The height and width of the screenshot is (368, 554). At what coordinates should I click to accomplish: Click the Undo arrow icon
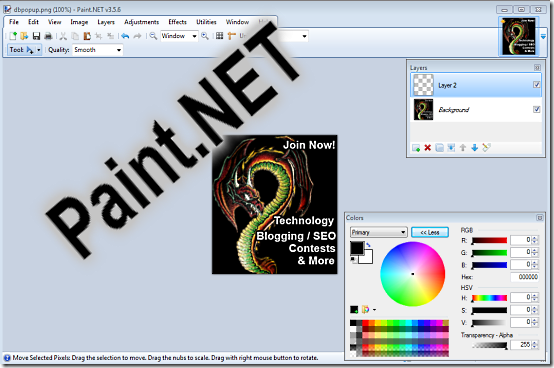pyautogui.click(x=125, y=36)
